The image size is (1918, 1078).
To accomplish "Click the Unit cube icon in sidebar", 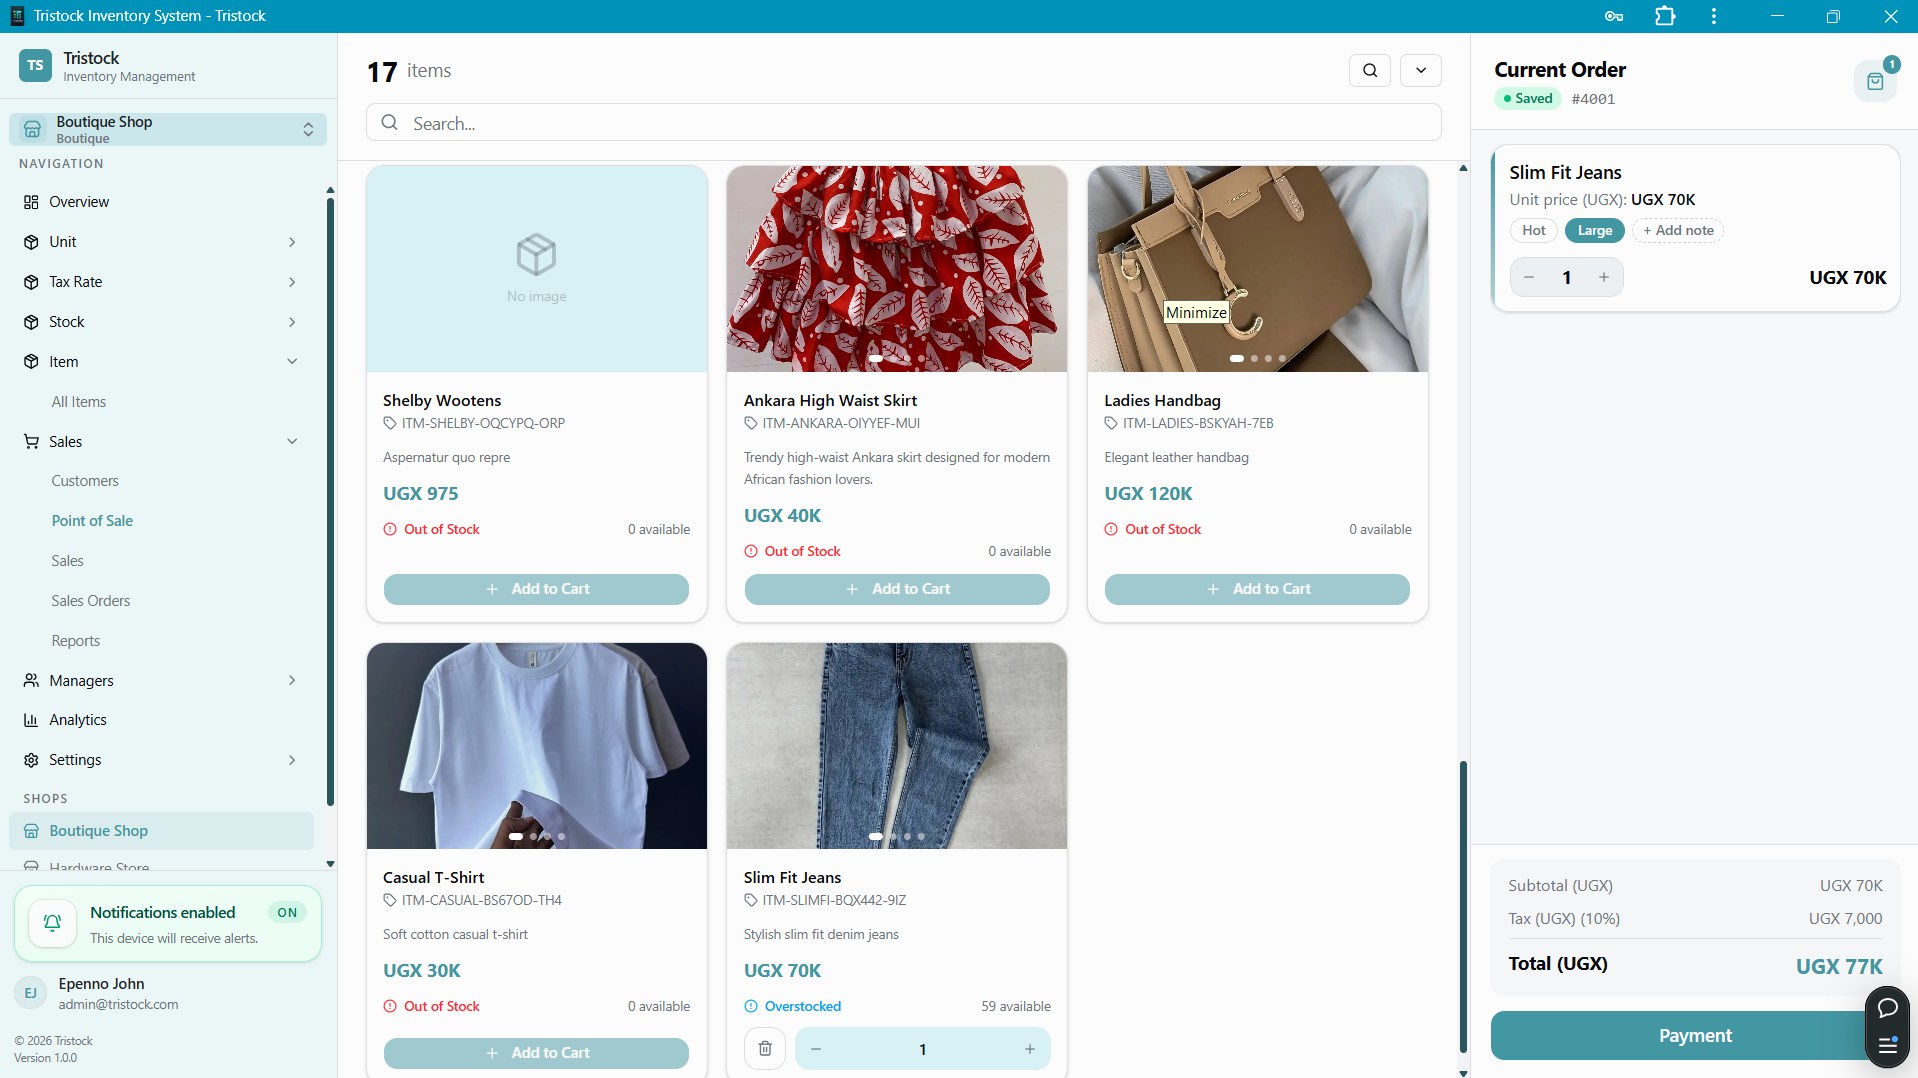I will point(31,242).
